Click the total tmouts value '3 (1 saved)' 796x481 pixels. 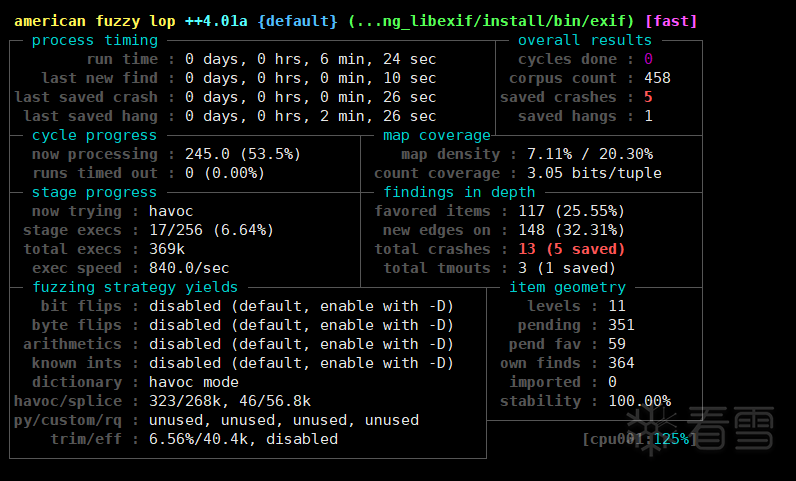(x=567, y=268)
